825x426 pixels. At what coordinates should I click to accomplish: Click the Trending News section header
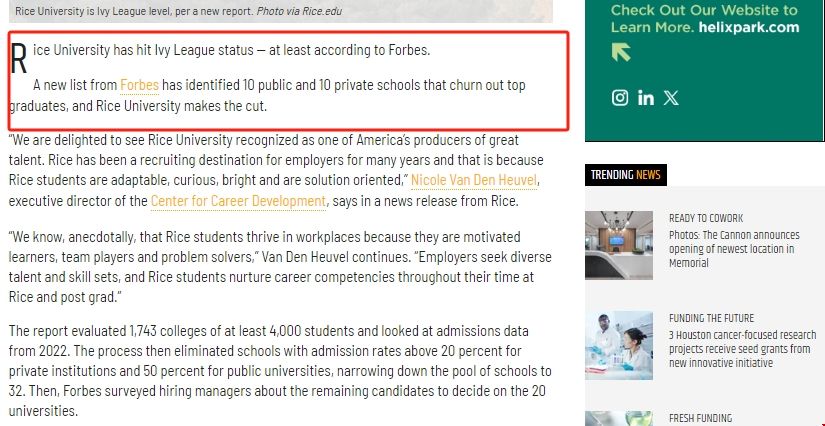coord(625,175)
